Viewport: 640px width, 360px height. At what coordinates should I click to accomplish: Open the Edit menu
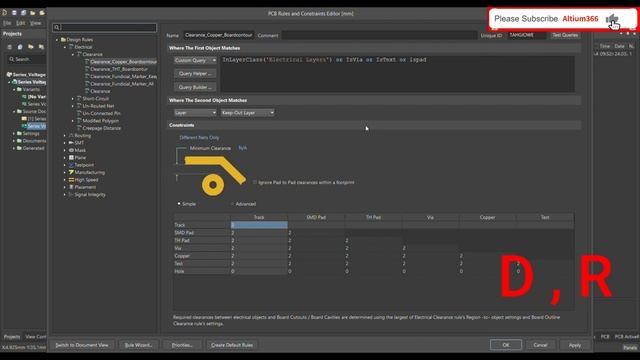(21, 23)
